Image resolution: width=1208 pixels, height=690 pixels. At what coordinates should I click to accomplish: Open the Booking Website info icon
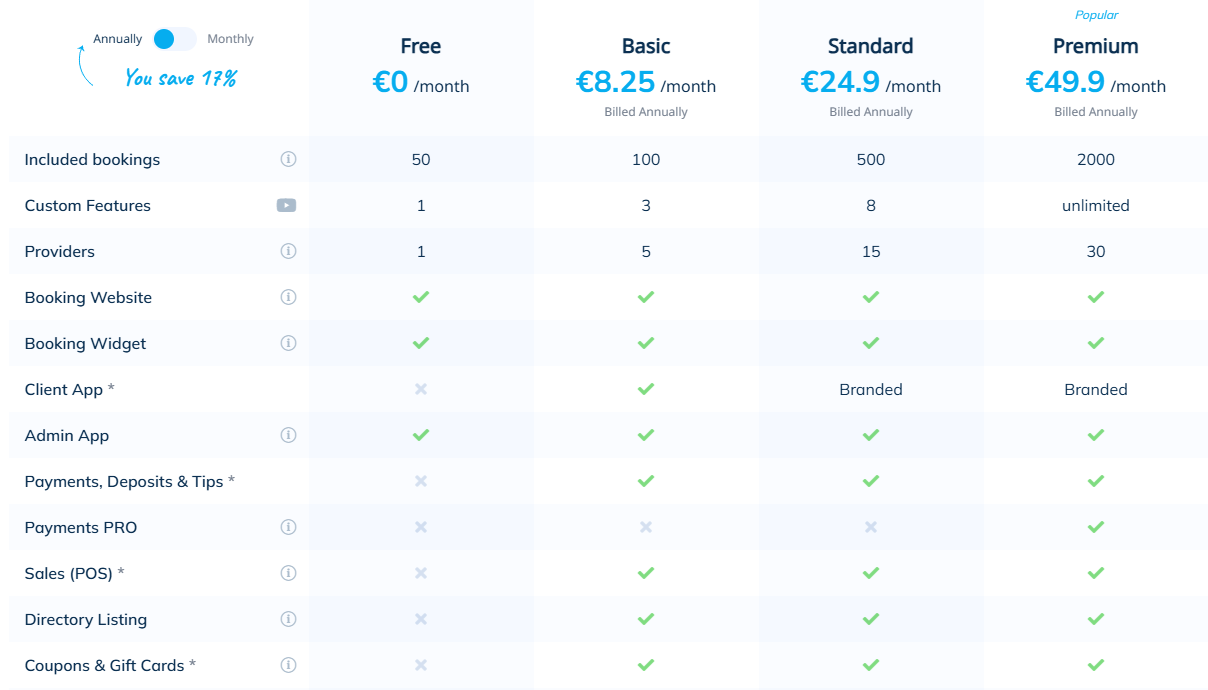coord(288,297)
